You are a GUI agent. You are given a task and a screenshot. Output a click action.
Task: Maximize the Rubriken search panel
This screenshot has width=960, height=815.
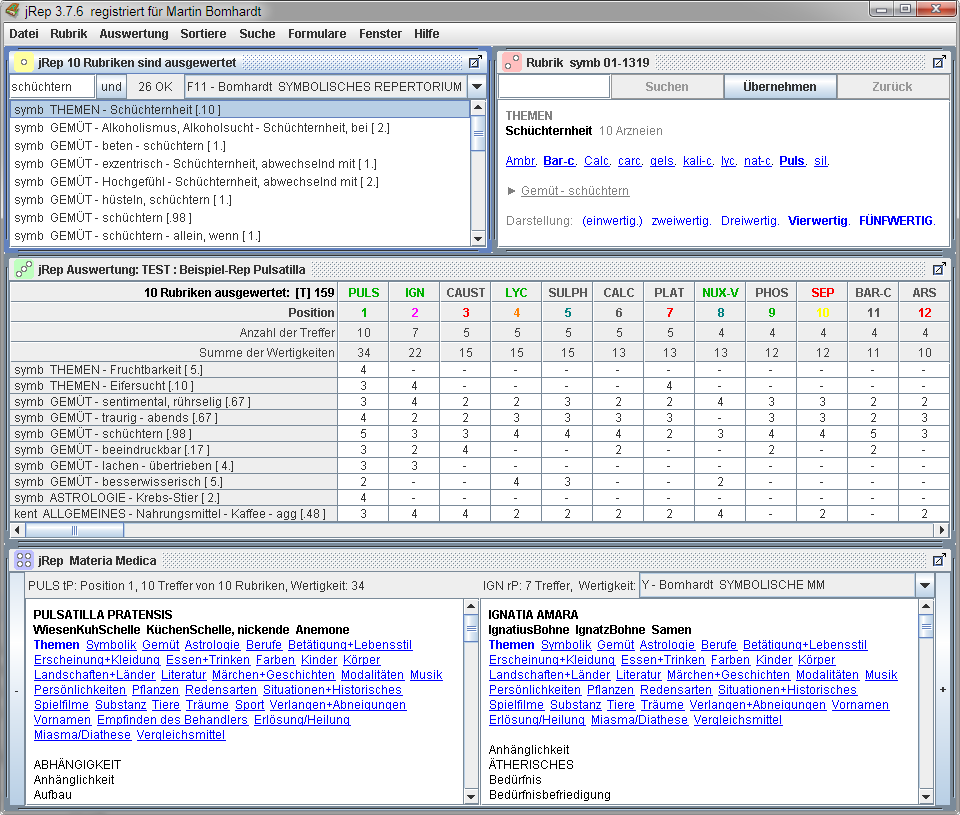475,62
